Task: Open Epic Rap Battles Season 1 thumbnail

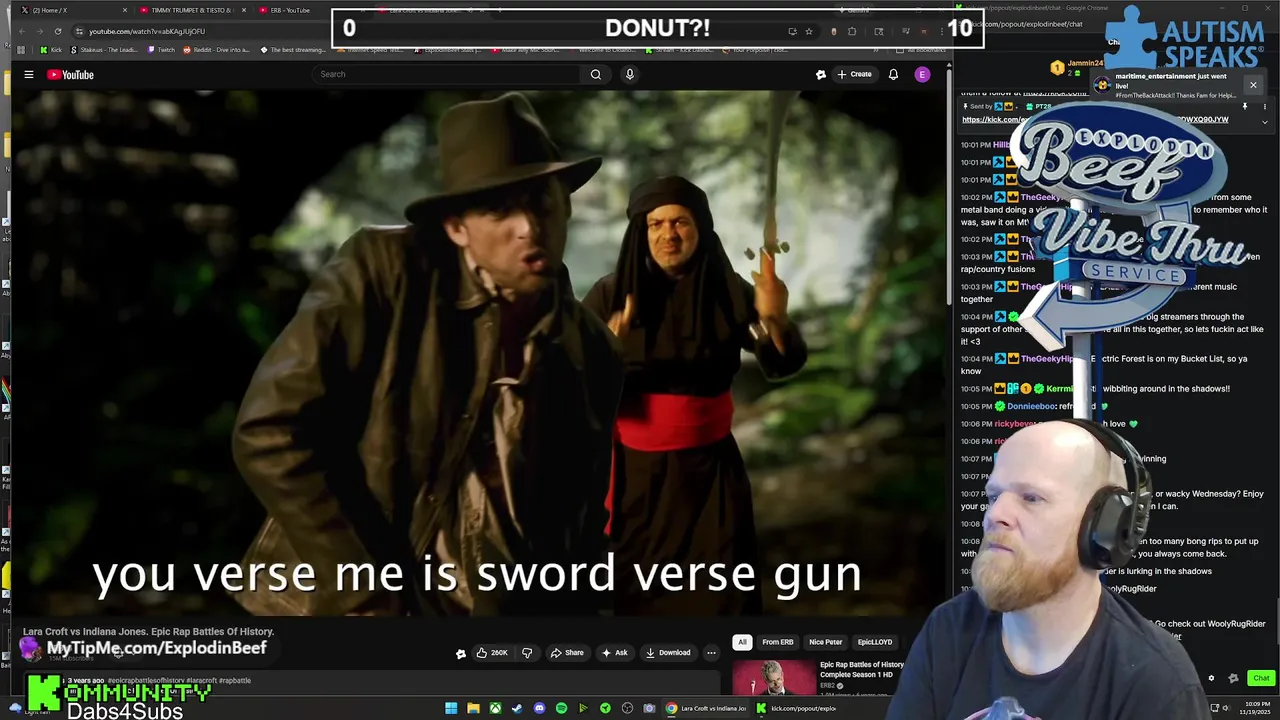Action: coord(774,677)
